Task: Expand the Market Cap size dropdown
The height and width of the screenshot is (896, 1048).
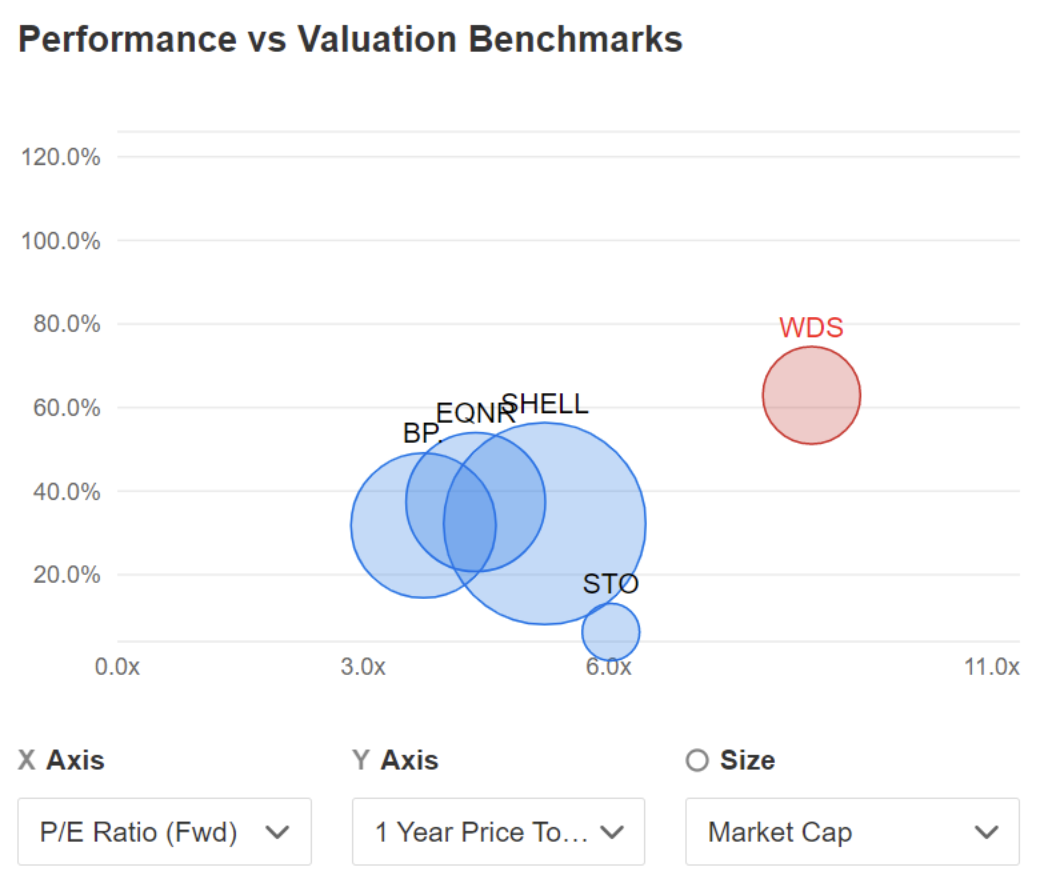Action: click(x=852, y=831)
